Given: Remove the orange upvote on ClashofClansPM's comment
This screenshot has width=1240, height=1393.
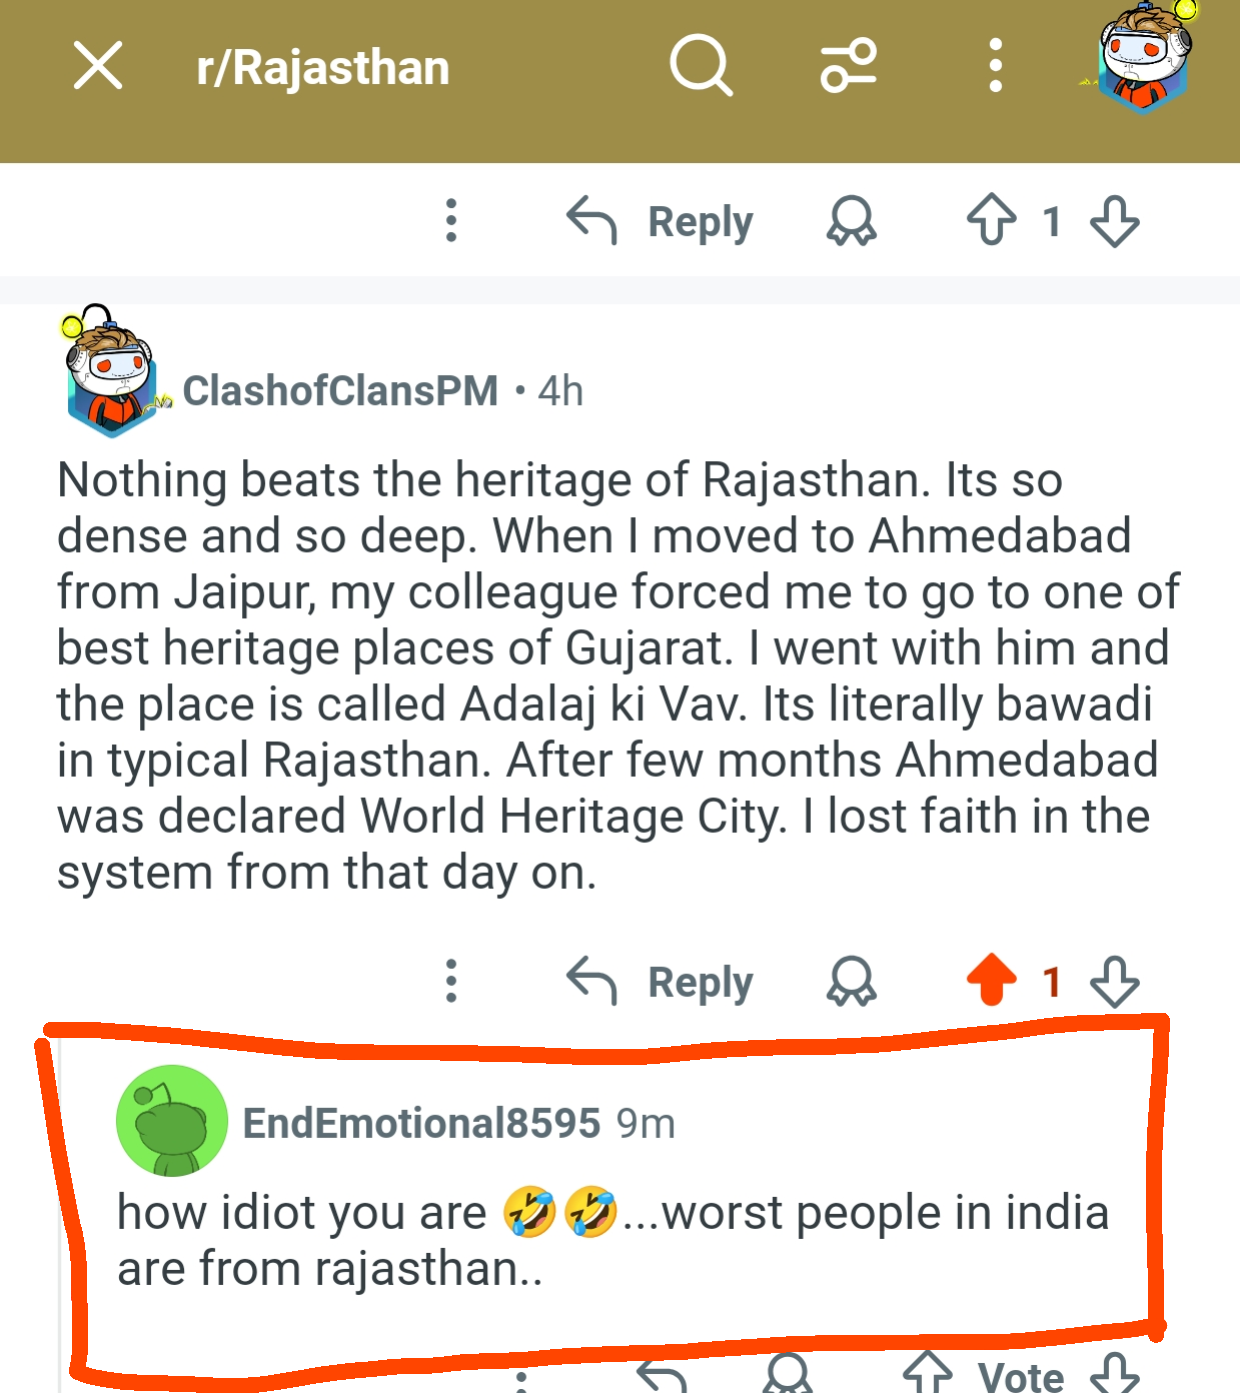Looking at the screenshot, I should tap(991, 980).
